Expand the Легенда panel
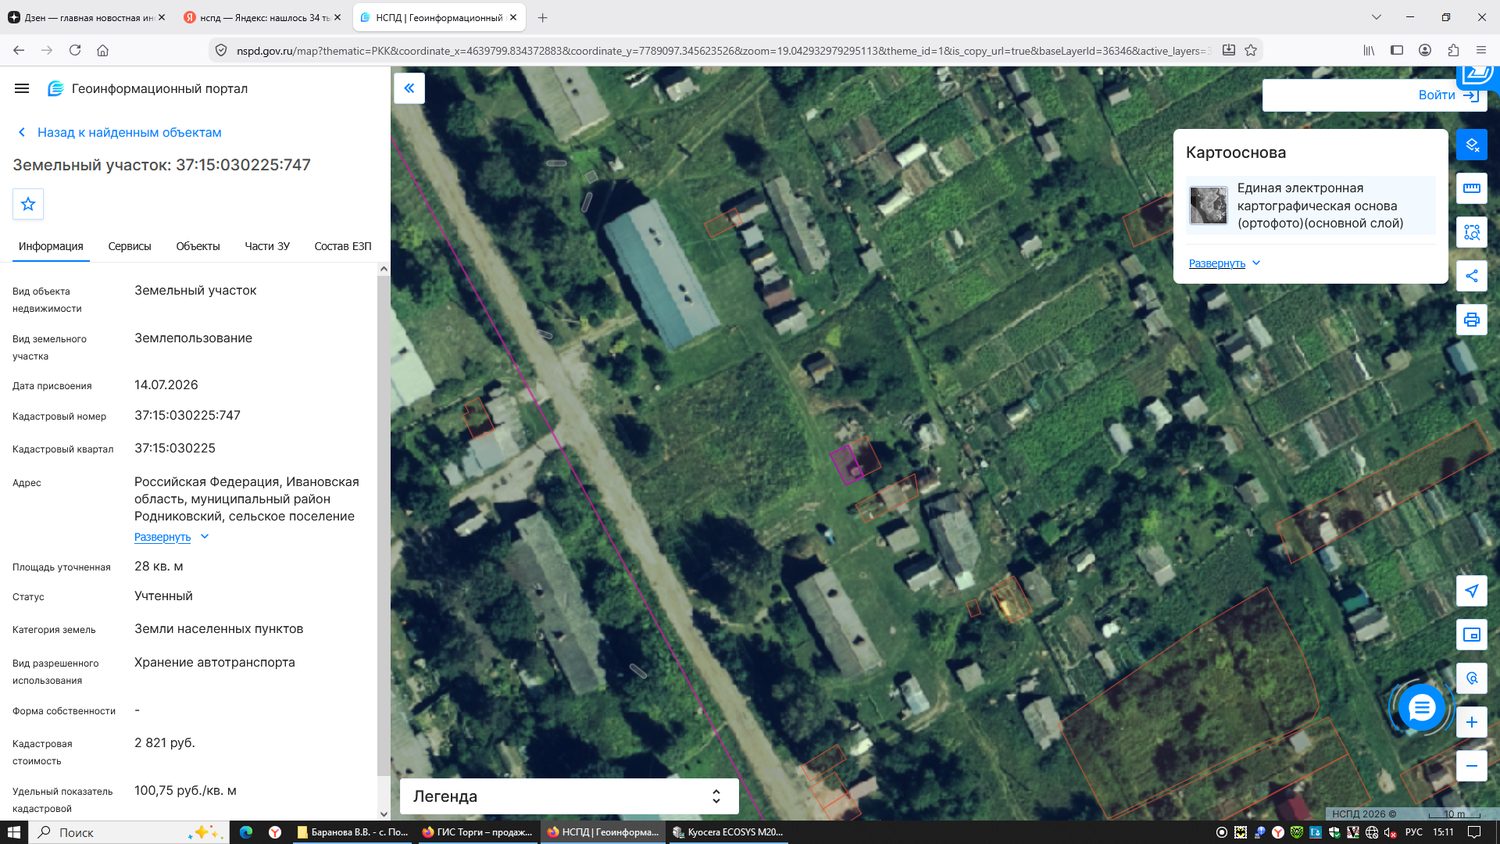 (569, 796)
